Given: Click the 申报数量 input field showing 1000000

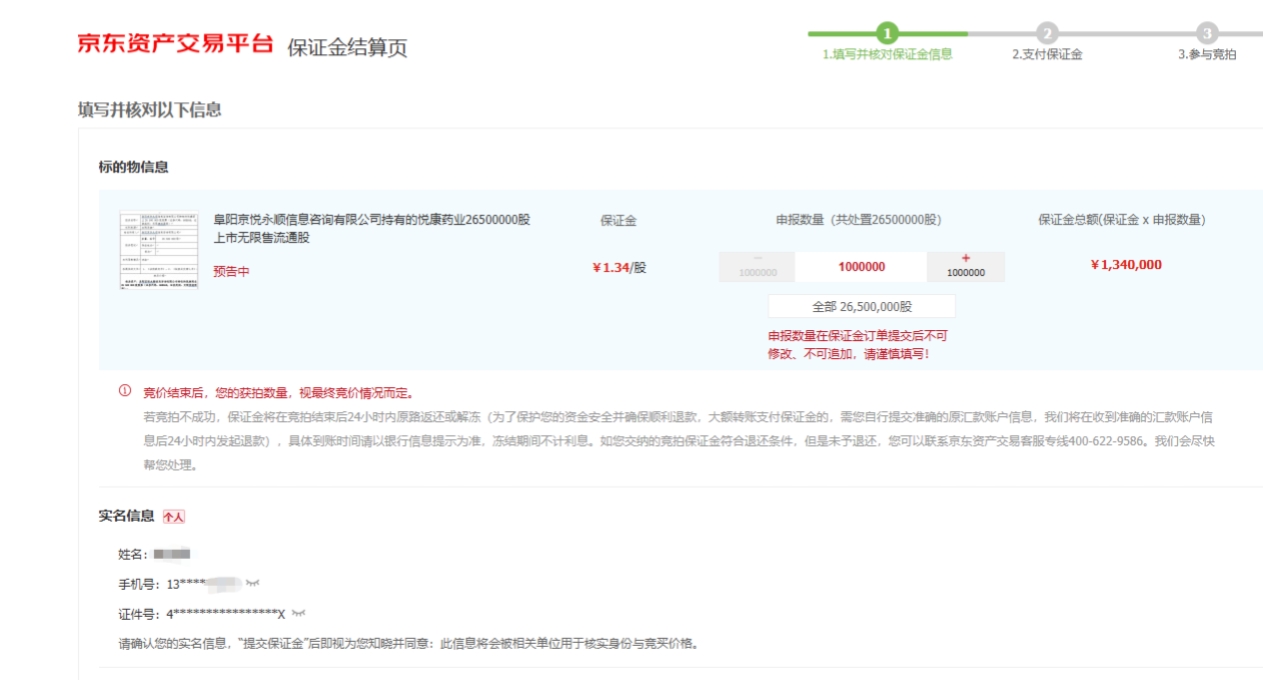Looking at the screenshot, I should pyautogui.click(x=861, y=266).
